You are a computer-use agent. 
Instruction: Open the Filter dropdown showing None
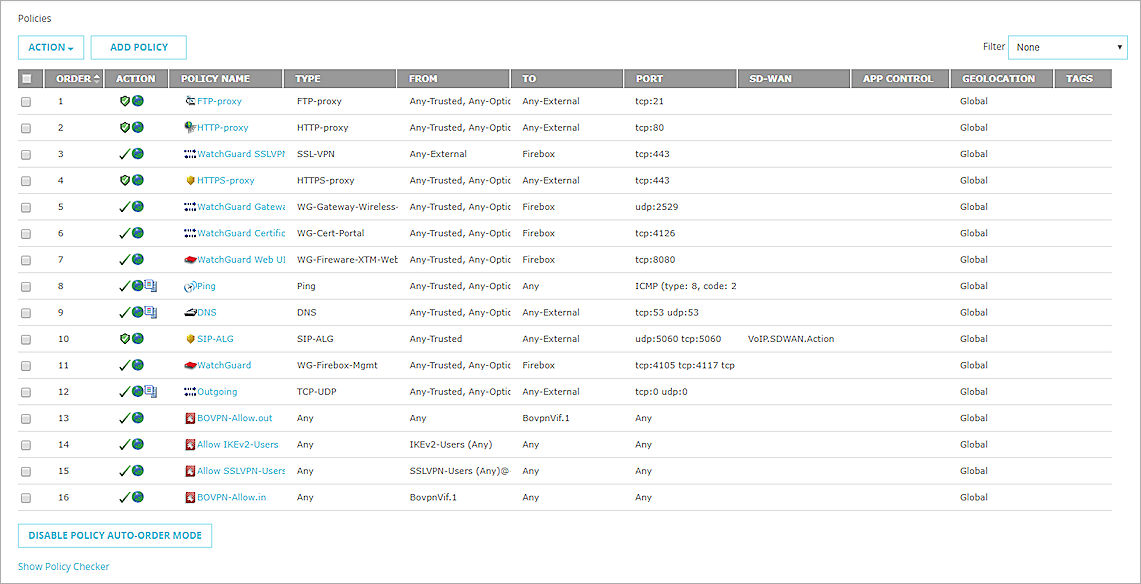[x=1067, y=46]
